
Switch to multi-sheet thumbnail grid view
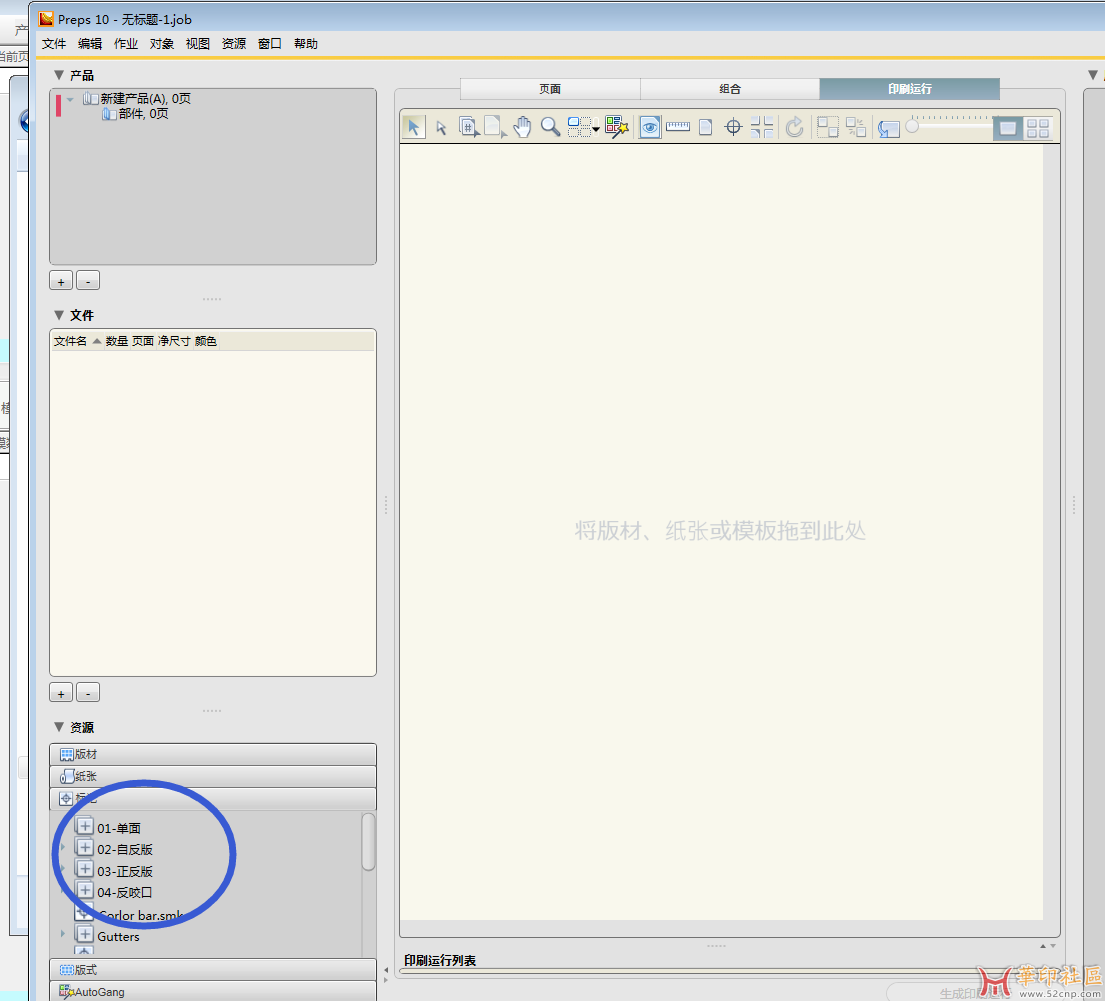pyautogui.click(x=1038, y=128)
